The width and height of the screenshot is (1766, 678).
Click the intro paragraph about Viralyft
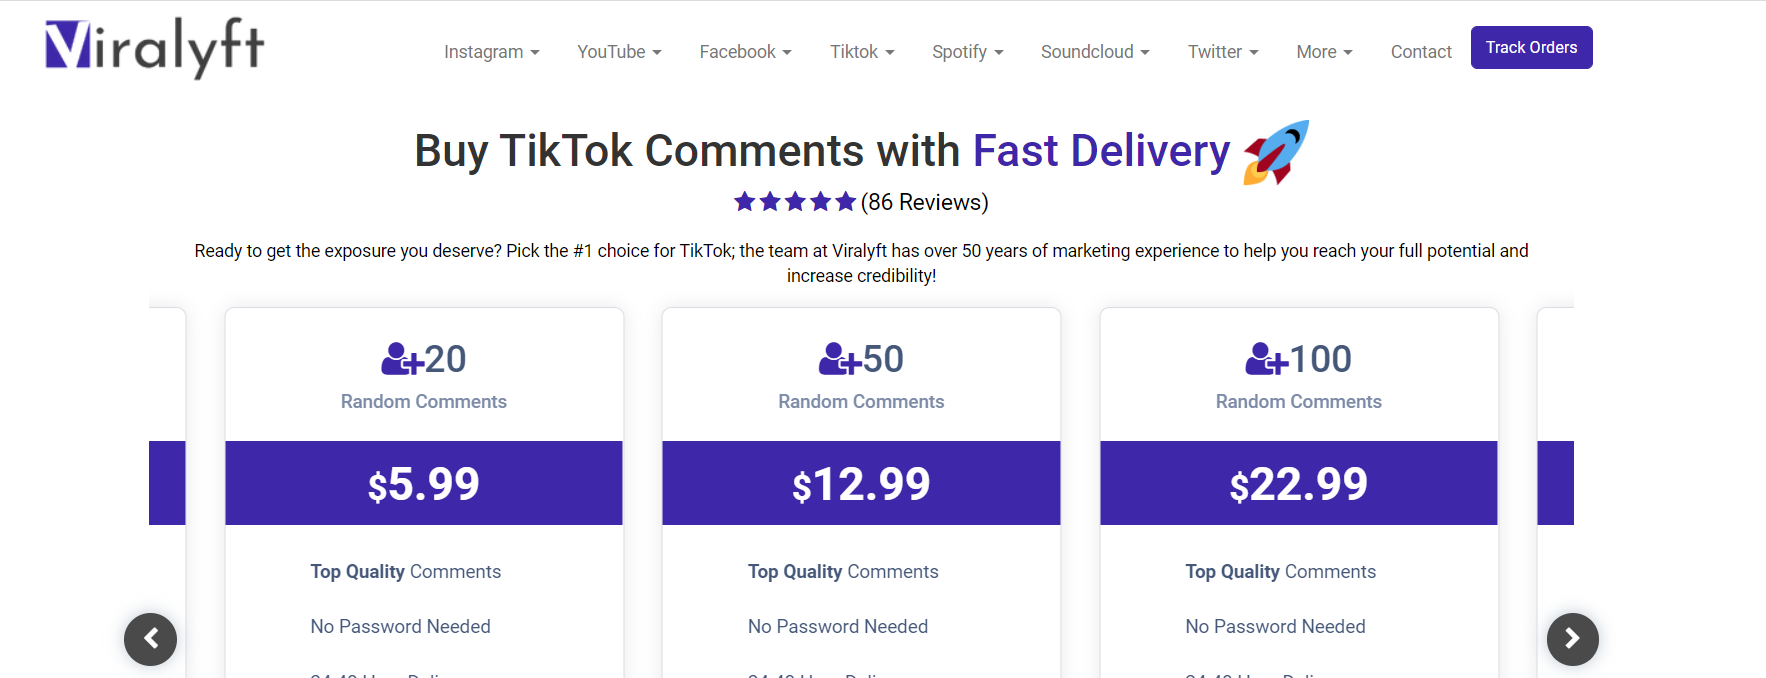tap(861, 263)
